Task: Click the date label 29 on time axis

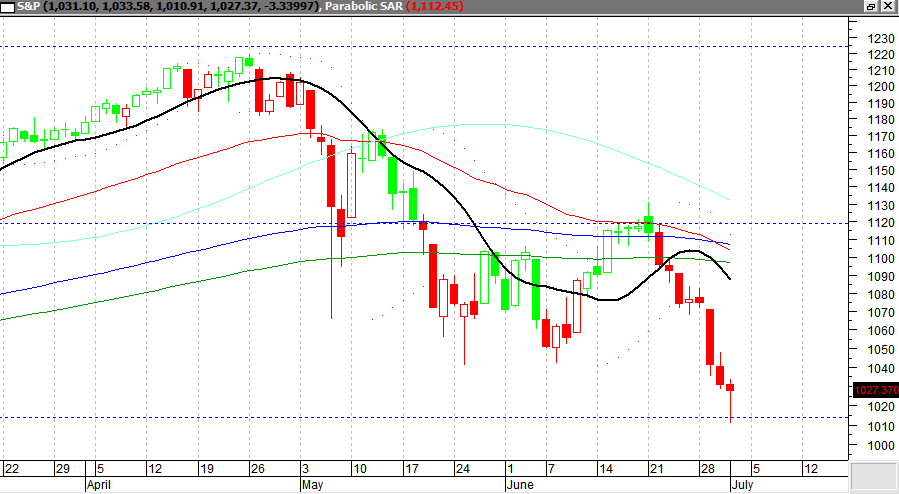Action: click(62, 469)
